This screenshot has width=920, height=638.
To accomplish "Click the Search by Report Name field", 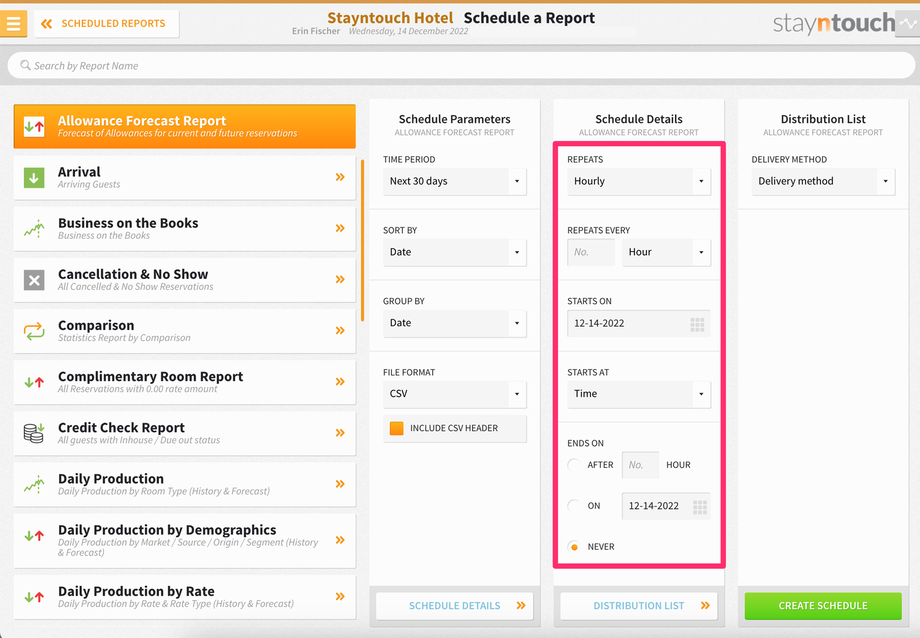I will [x=461, y=65].
